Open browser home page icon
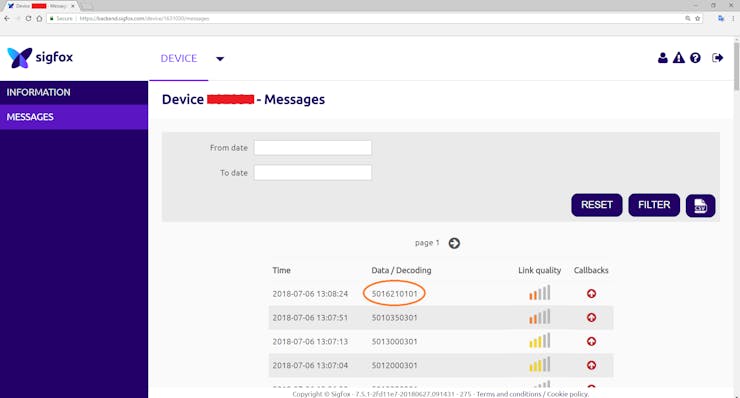This screenshot has width=740, height=398. (x=39, y=18)
